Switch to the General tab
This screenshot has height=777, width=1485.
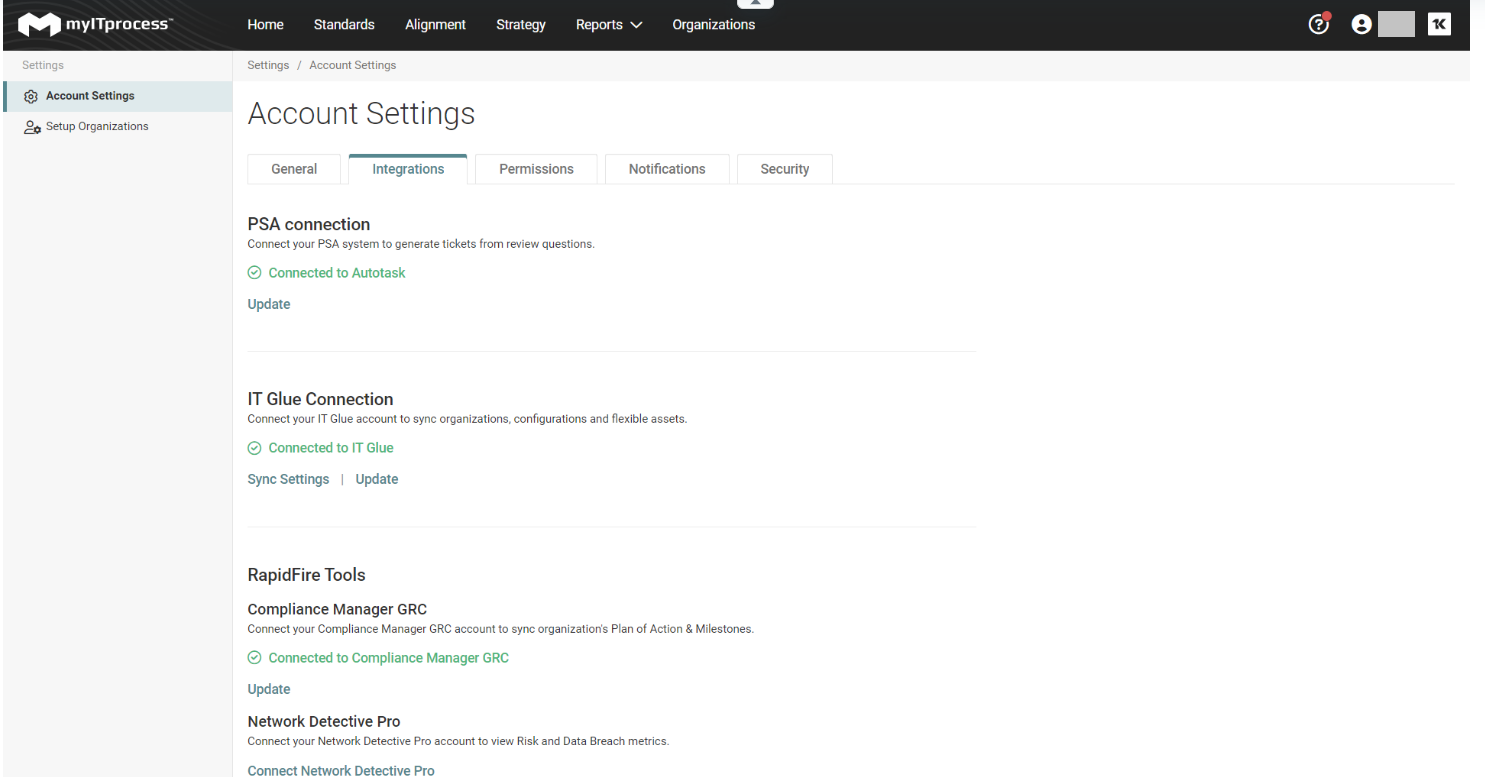point(294,169)
